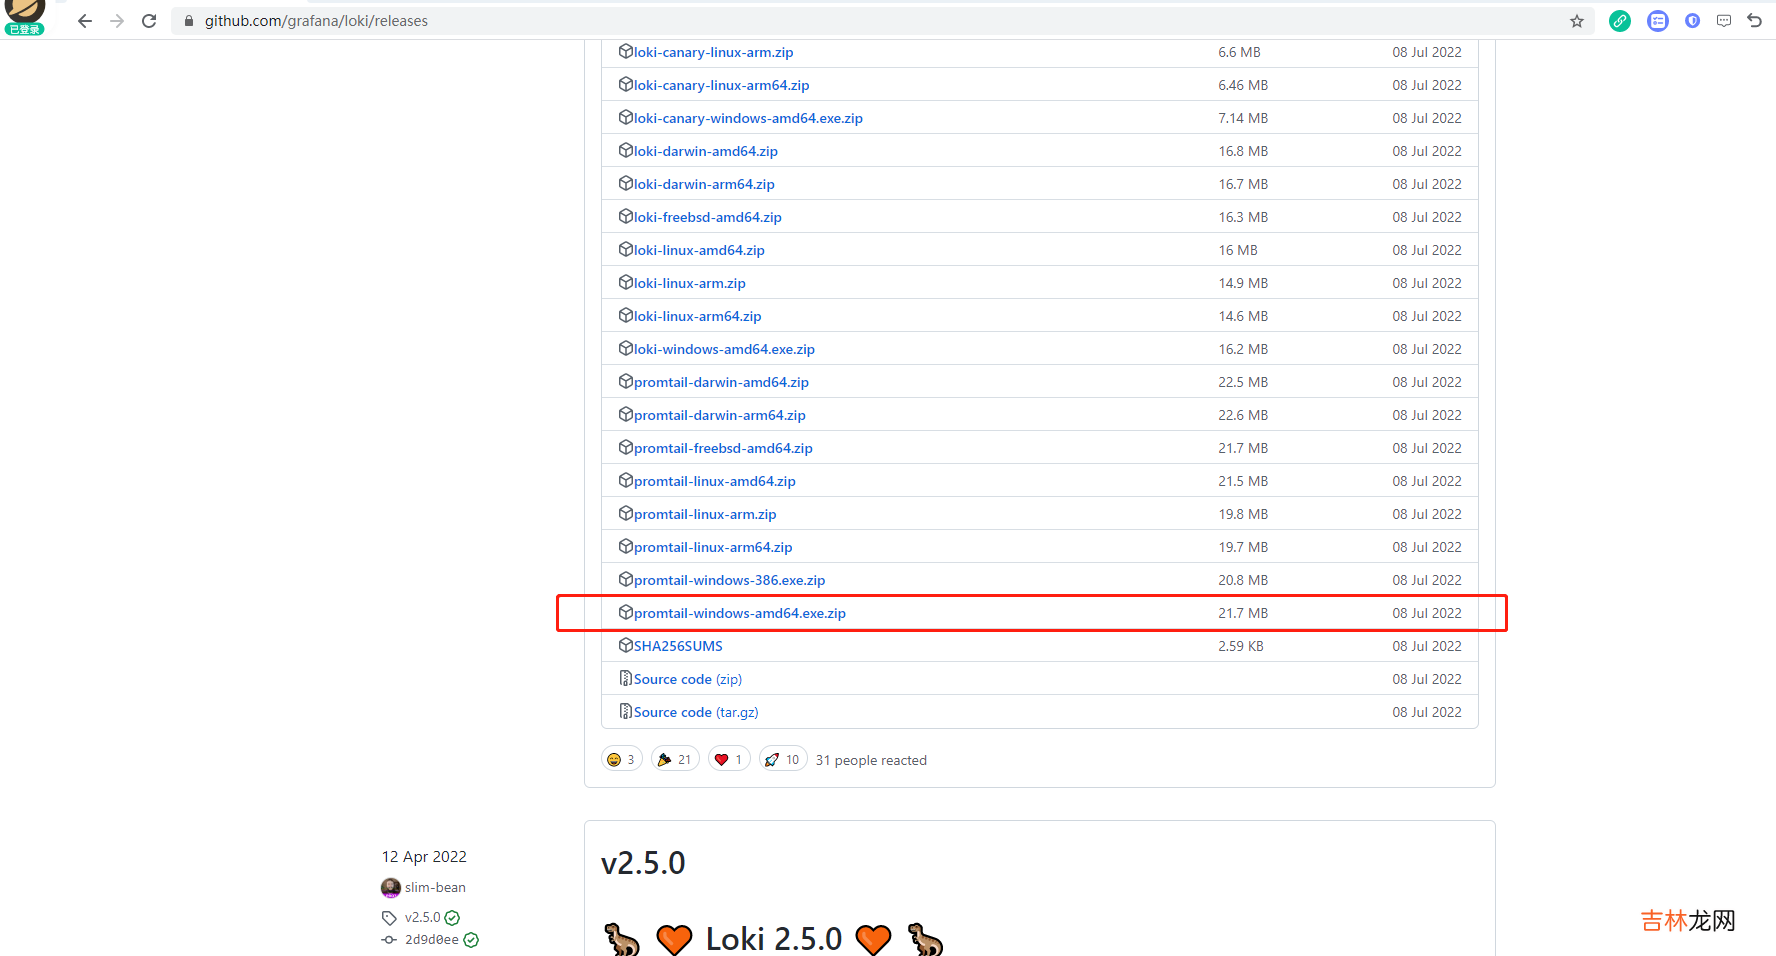
Task: Download loki-freebsd-amd64.zip
Action: point(707,217)
